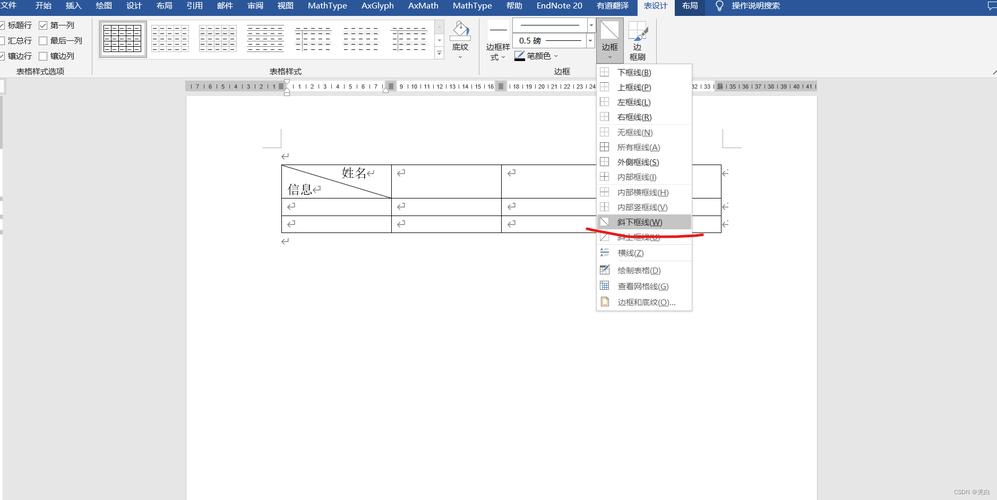Collapse the ribbon chevron at right
Viewport: 997px width, 500px height.
[993, 71]
